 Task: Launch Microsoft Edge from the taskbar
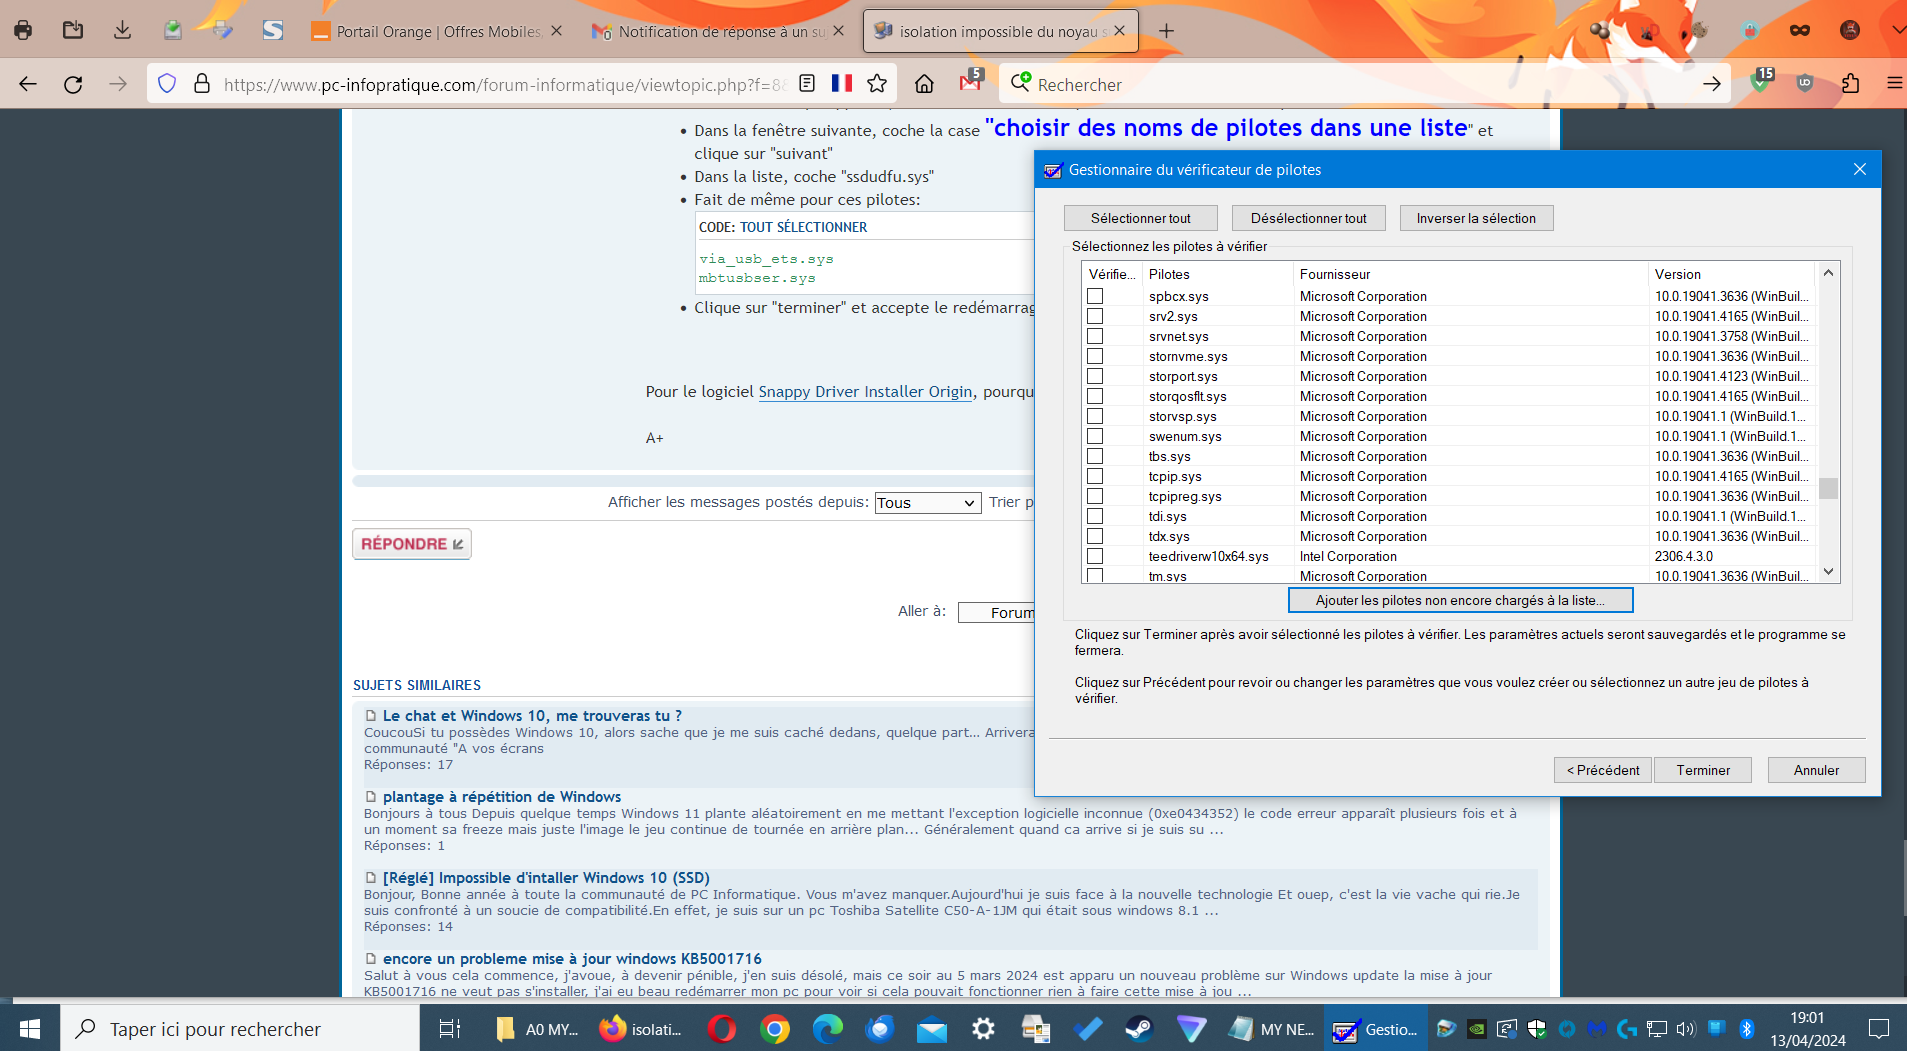pyautogui.click(x=827, y=1028)
